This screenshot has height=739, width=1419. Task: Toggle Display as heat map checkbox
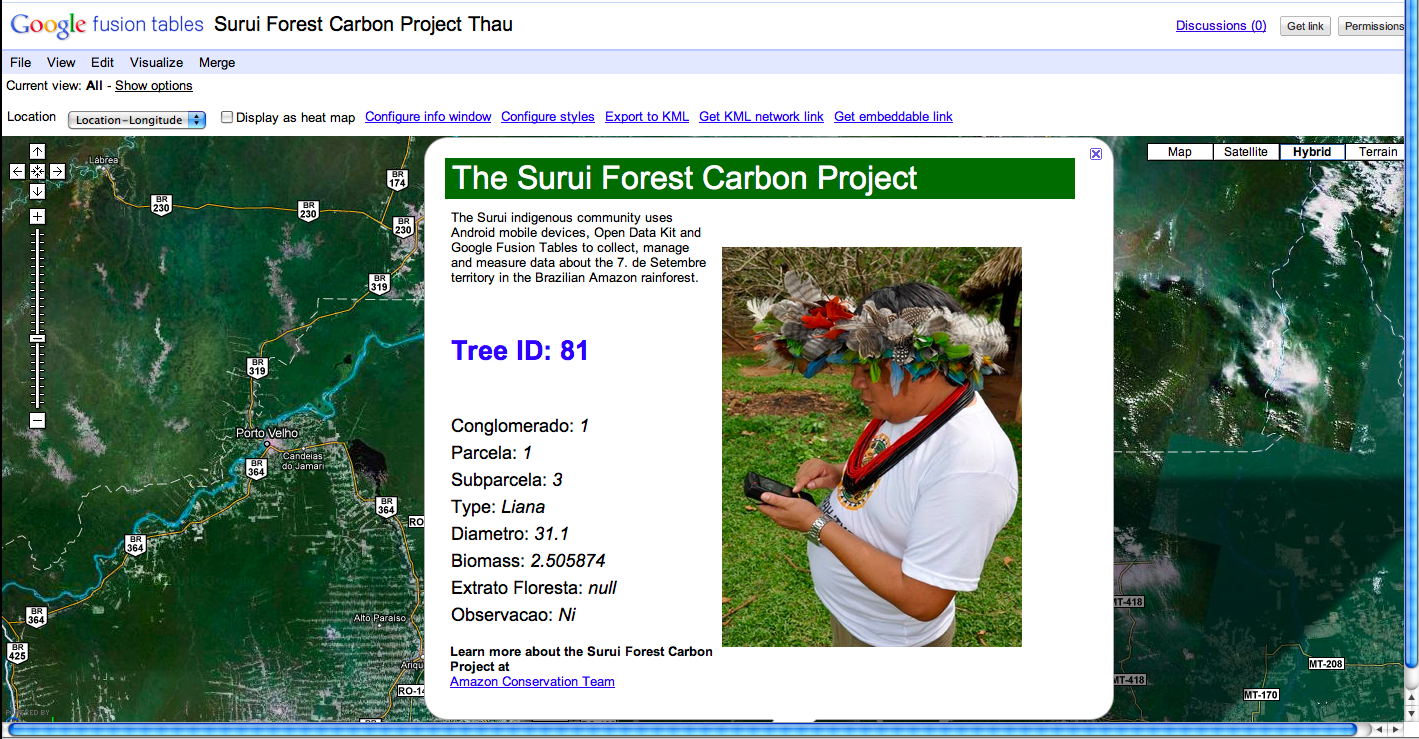pyautogui.click(x=227, y=117)
